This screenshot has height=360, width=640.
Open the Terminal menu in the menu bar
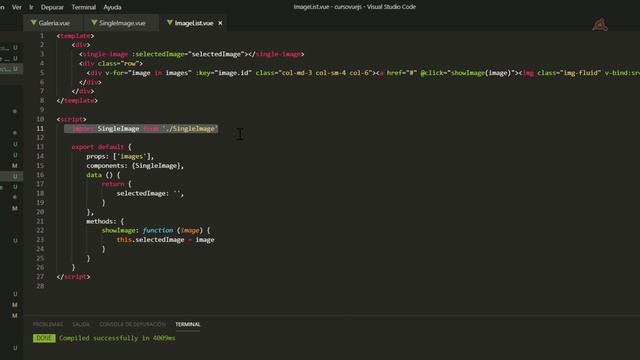click(83, 7)
